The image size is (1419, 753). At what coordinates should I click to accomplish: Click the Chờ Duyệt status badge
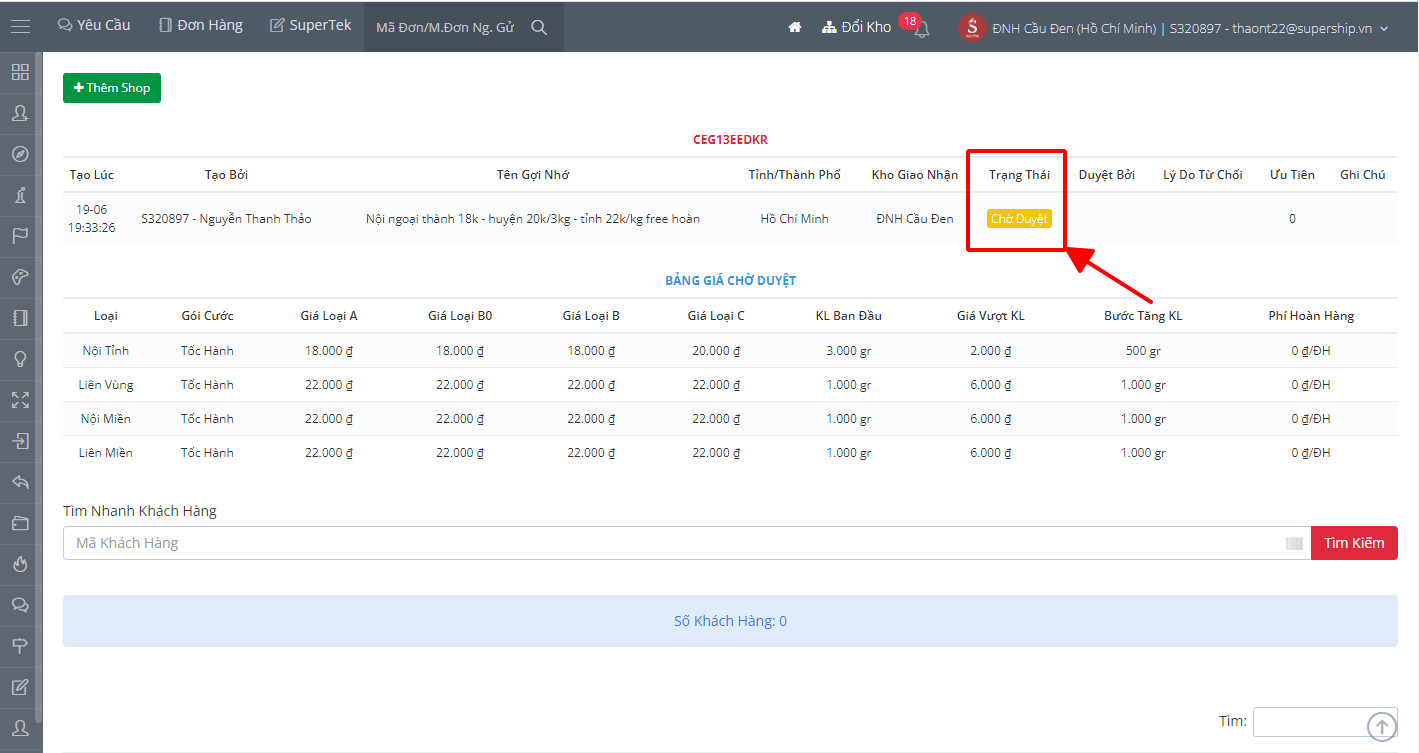tap(1019, 218)
